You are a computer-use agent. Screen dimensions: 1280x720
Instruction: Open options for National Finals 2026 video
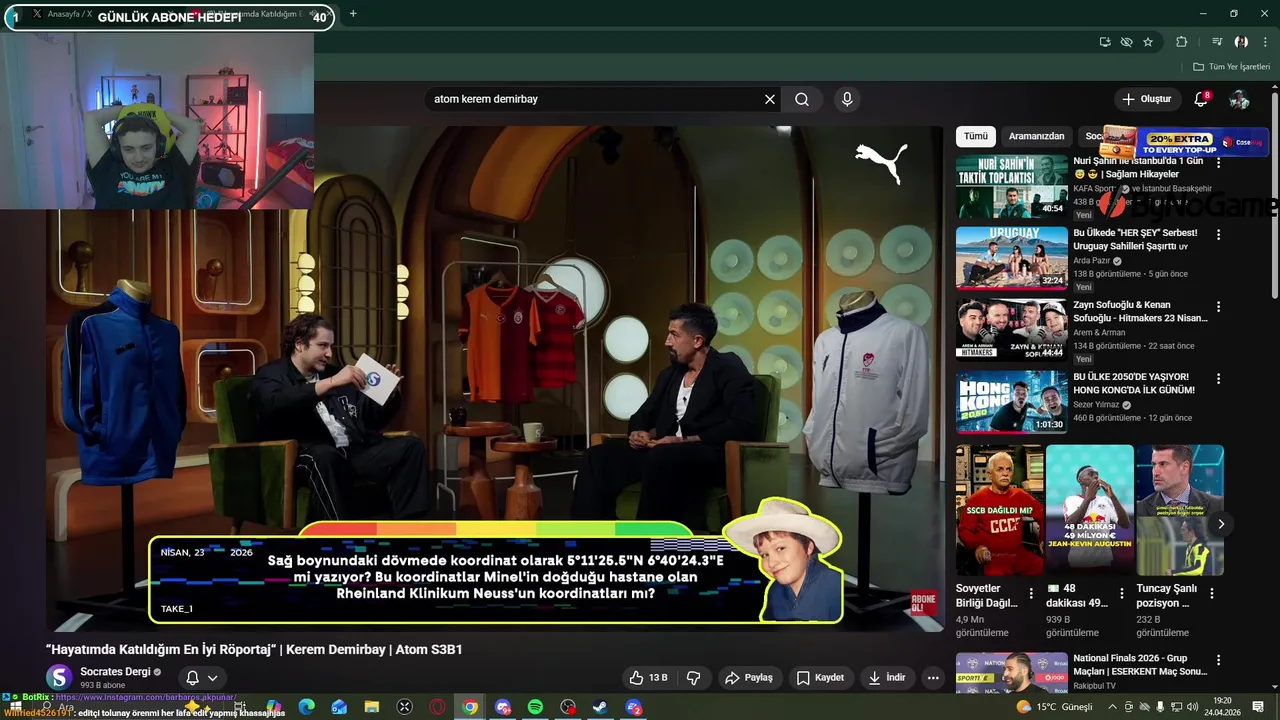coord(1218,661)
